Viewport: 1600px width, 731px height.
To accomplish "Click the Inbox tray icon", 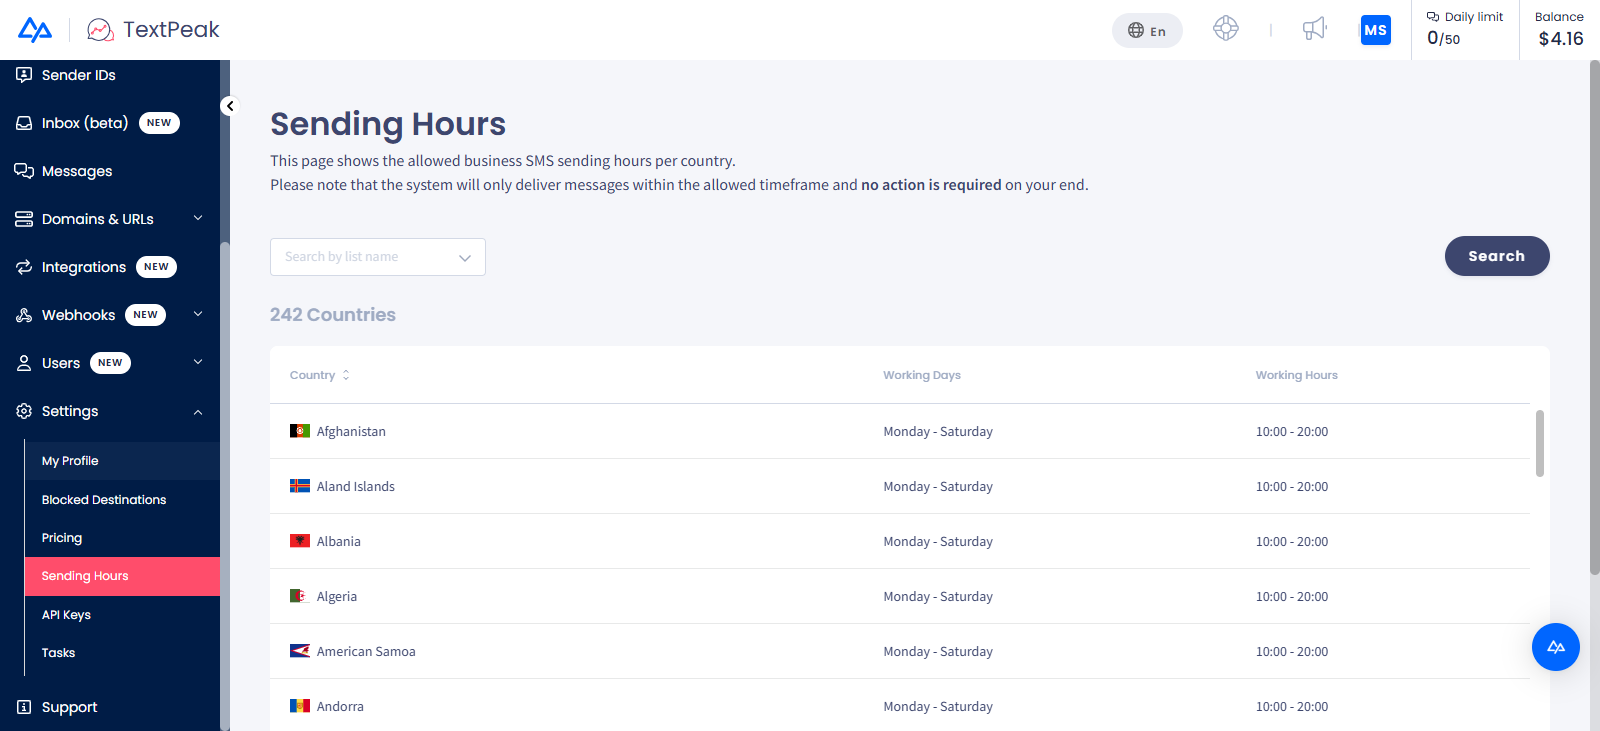I will pos(24,123).
